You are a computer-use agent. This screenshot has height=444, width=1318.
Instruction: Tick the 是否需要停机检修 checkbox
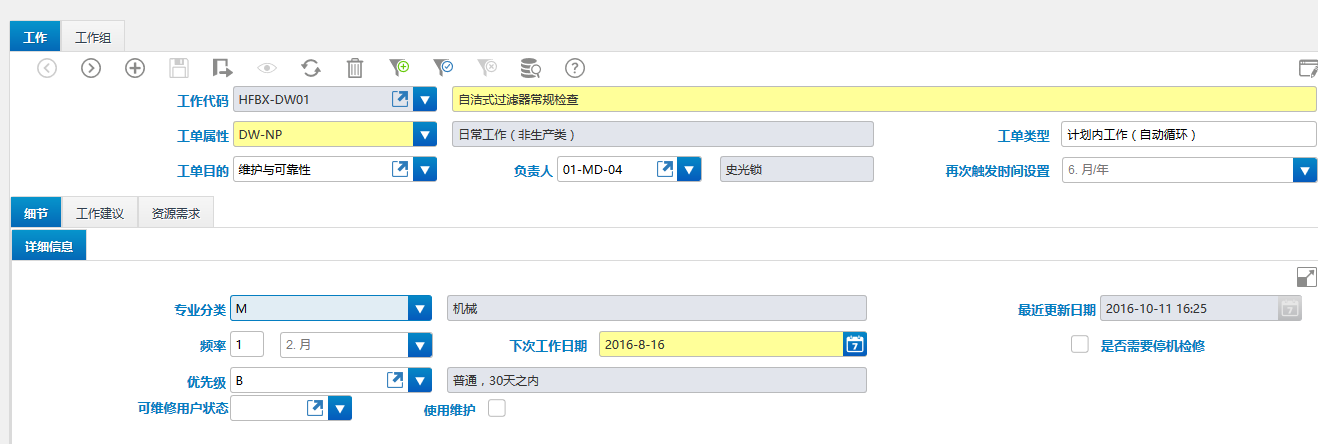pyautogui.click(x=1079, y=344)
